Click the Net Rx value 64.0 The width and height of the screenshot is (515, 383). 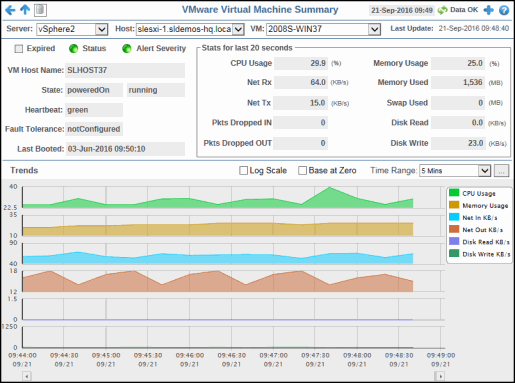point(301,82)
